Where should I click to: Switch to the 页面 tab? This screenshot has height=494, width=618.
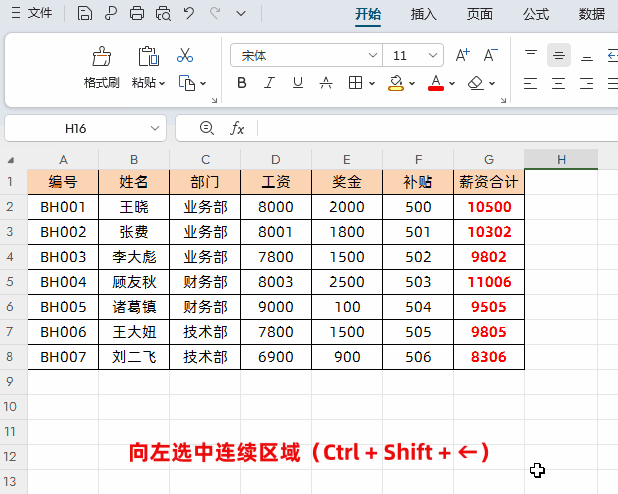coord(480,15)
